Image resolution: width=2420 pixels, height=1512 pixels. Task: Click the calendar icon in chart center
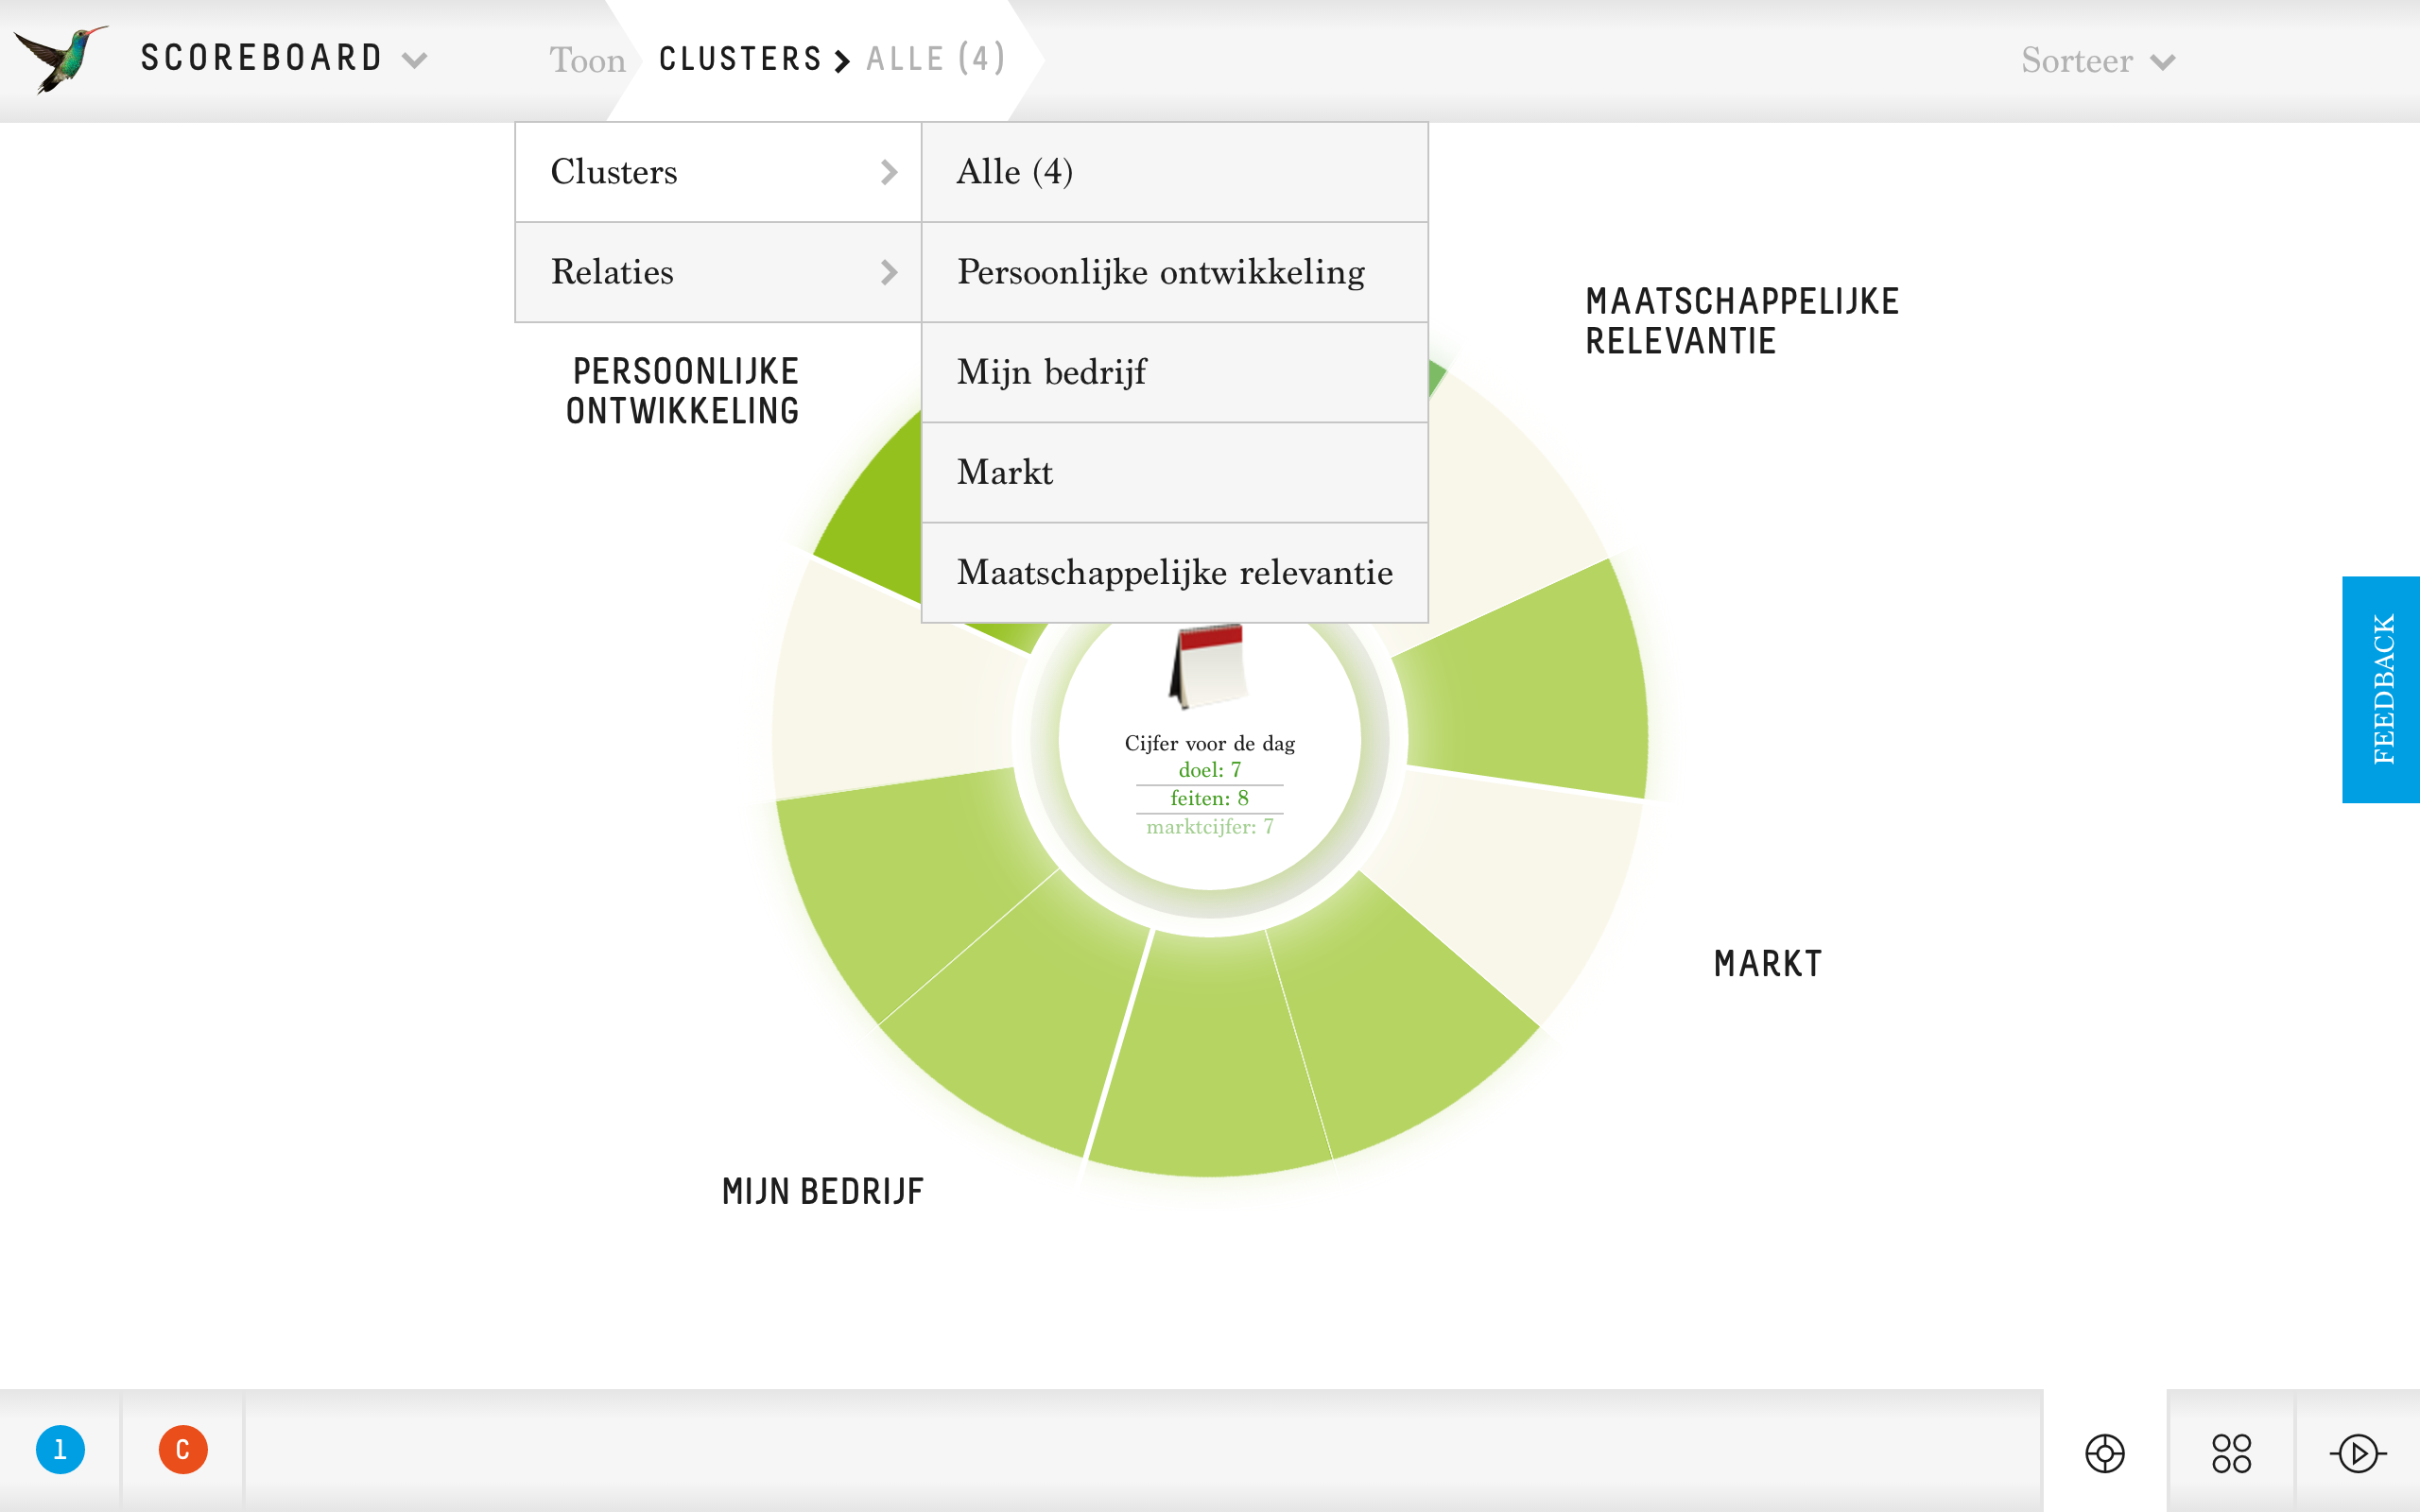pos(1208,666)
